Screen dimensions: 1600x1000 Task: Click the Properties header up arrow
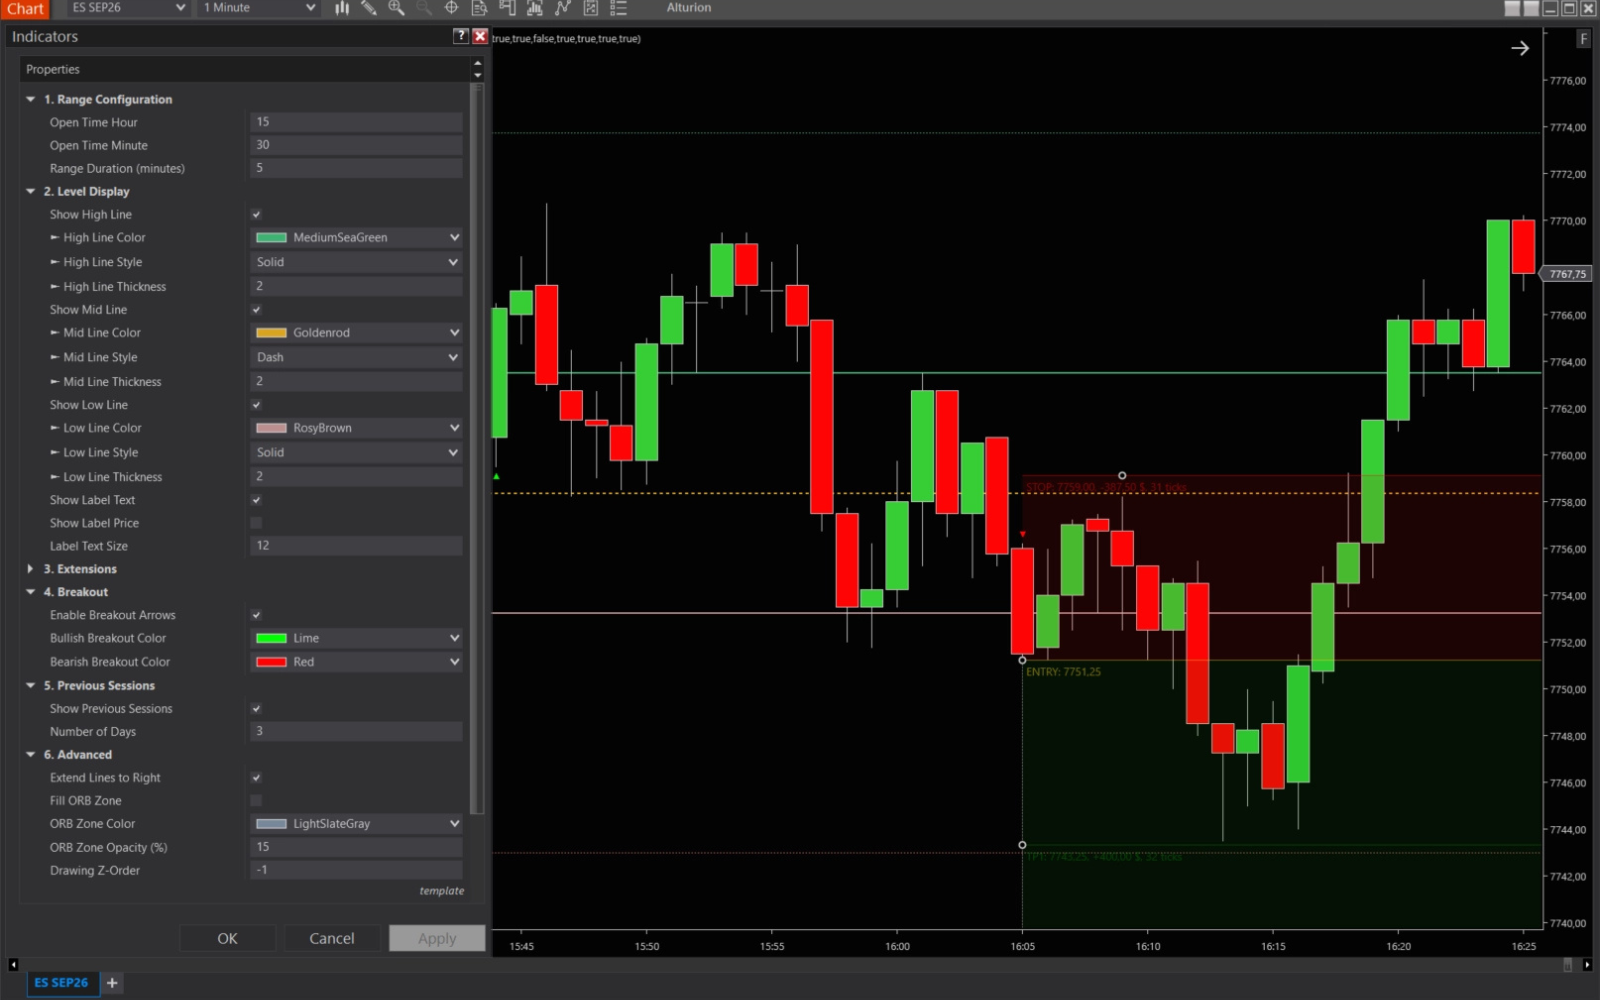click(x=477, y=64)
